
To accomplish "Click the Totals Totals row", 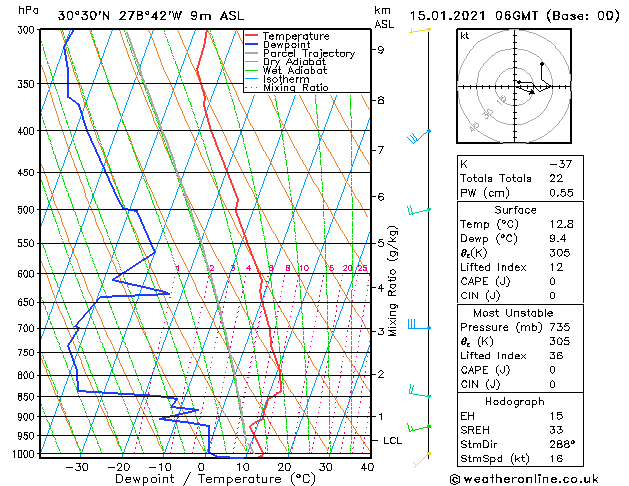I will tap(520, 178).
